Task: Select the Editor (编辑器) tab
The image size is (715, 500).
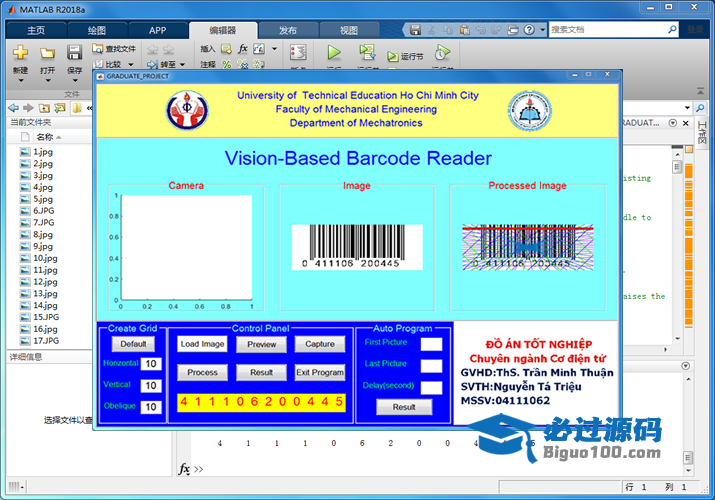Action: pyautogui.click(x=223, y=31)
